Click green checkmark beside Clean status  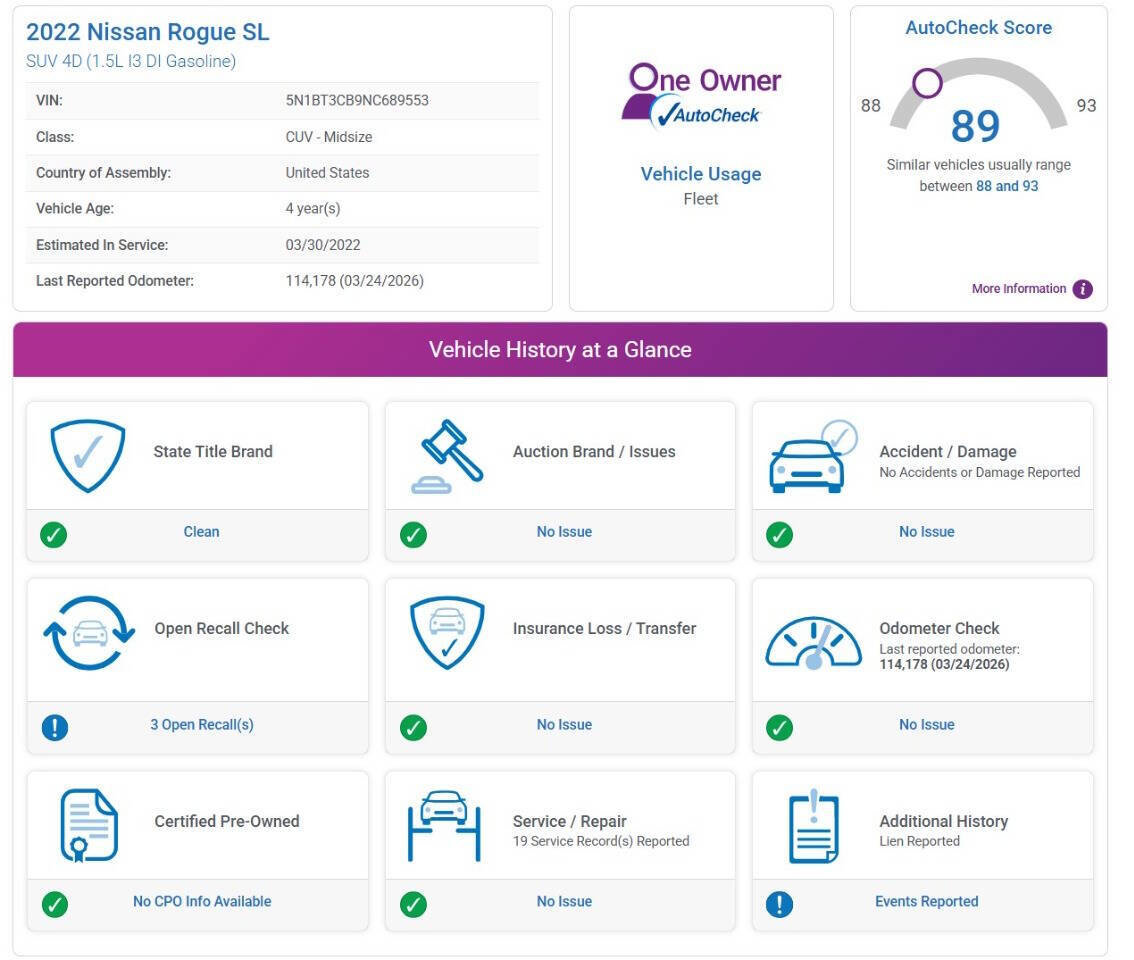click(x=54, y=535)
